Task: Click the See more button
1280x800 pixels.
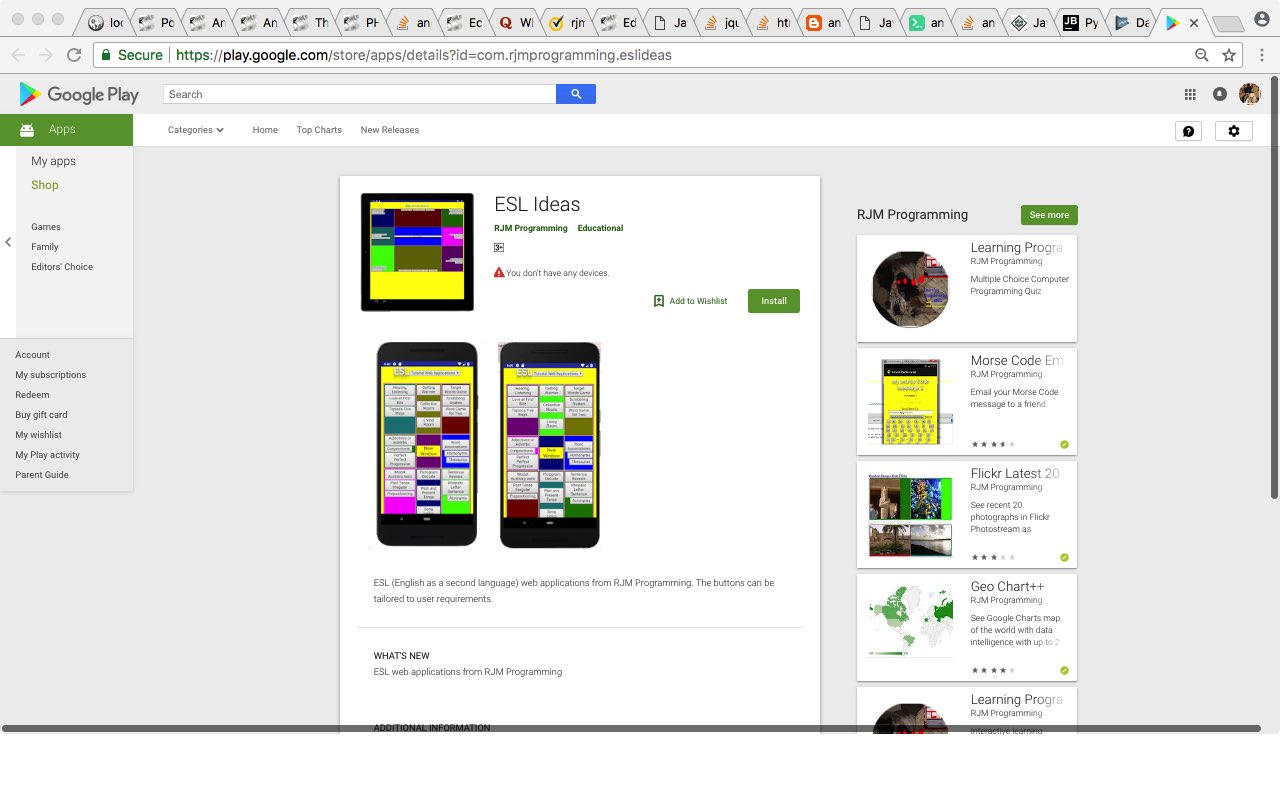Action: [1049, 215]
